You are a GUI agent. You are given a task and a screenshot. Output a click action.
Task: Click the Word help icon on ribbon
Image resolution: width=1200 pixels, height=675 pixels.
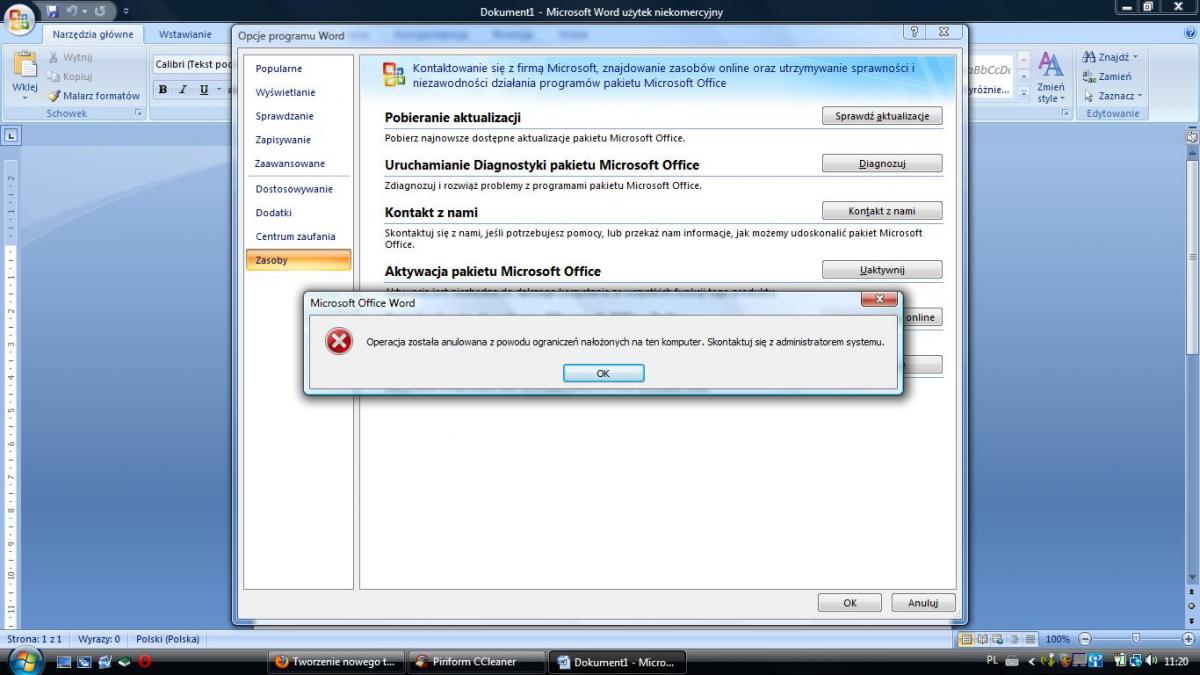point(1189,34)
